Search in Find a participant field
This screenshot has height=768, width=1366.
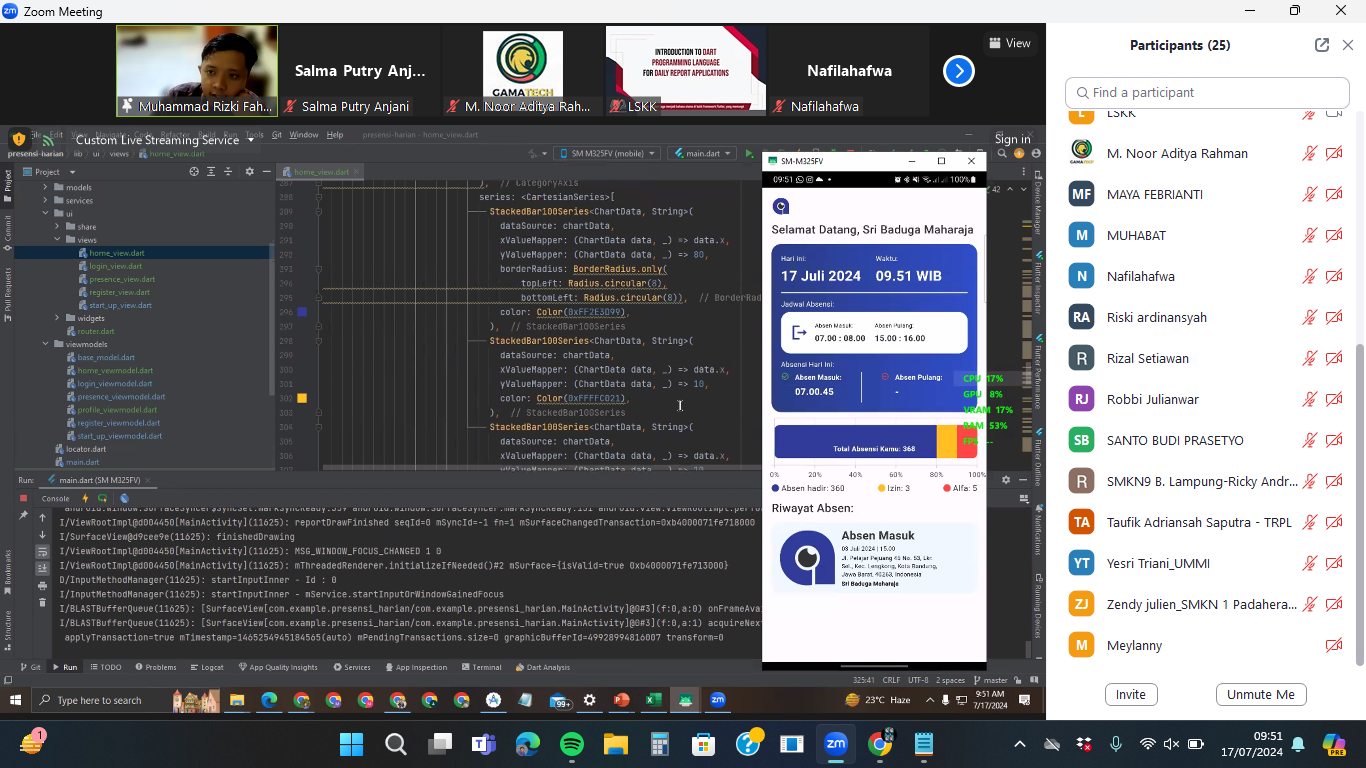click(1207, 92)
